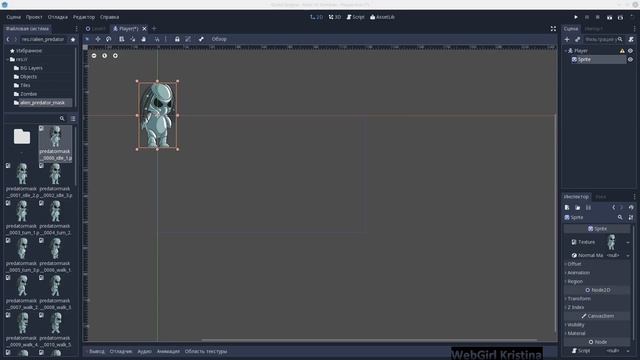Activate the Rotate tool icon

click(109, 39)
